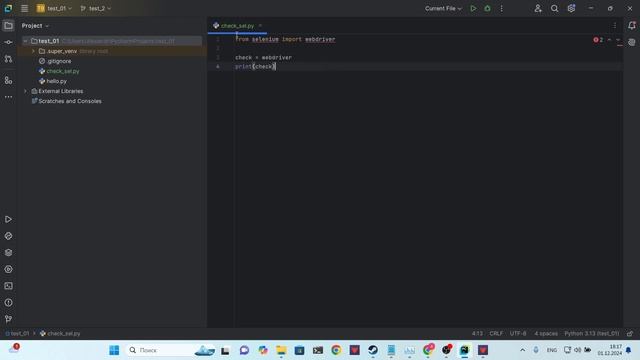This screenshot has width=640, height=360.
Task: Open the Database tool window icon on the right edge
Action: (631, 42)
